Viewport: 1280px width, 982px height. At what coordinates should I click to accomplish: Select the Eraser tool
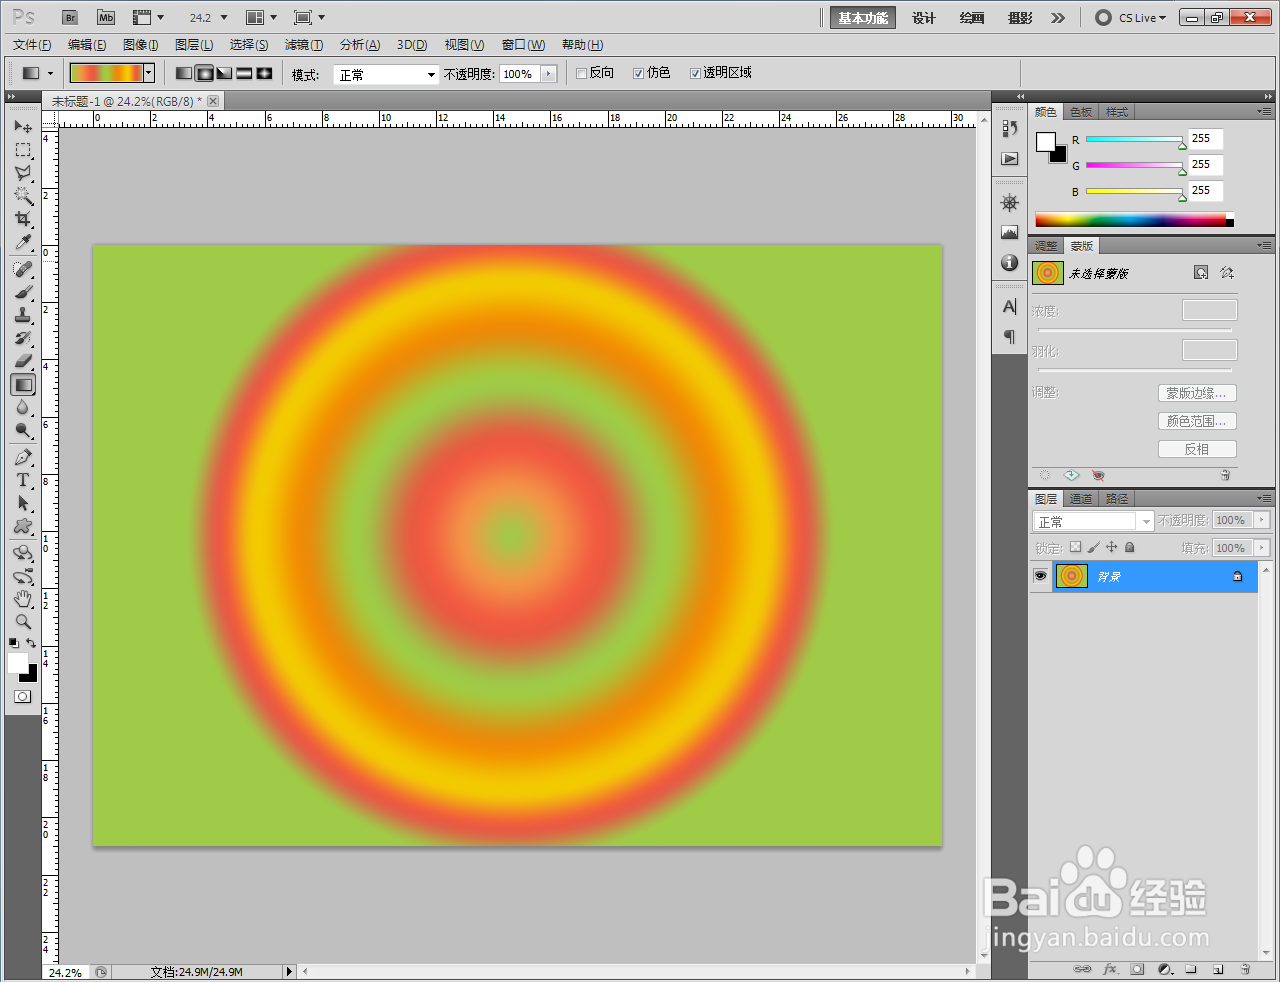tap(23, 361)
